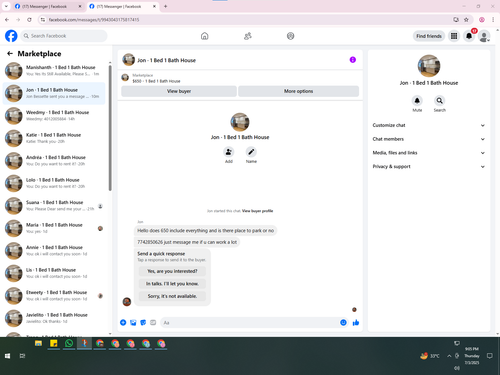The image size is (500, 375).
Task: Send a thumbs up like
Action: click(x=356, y=322)
